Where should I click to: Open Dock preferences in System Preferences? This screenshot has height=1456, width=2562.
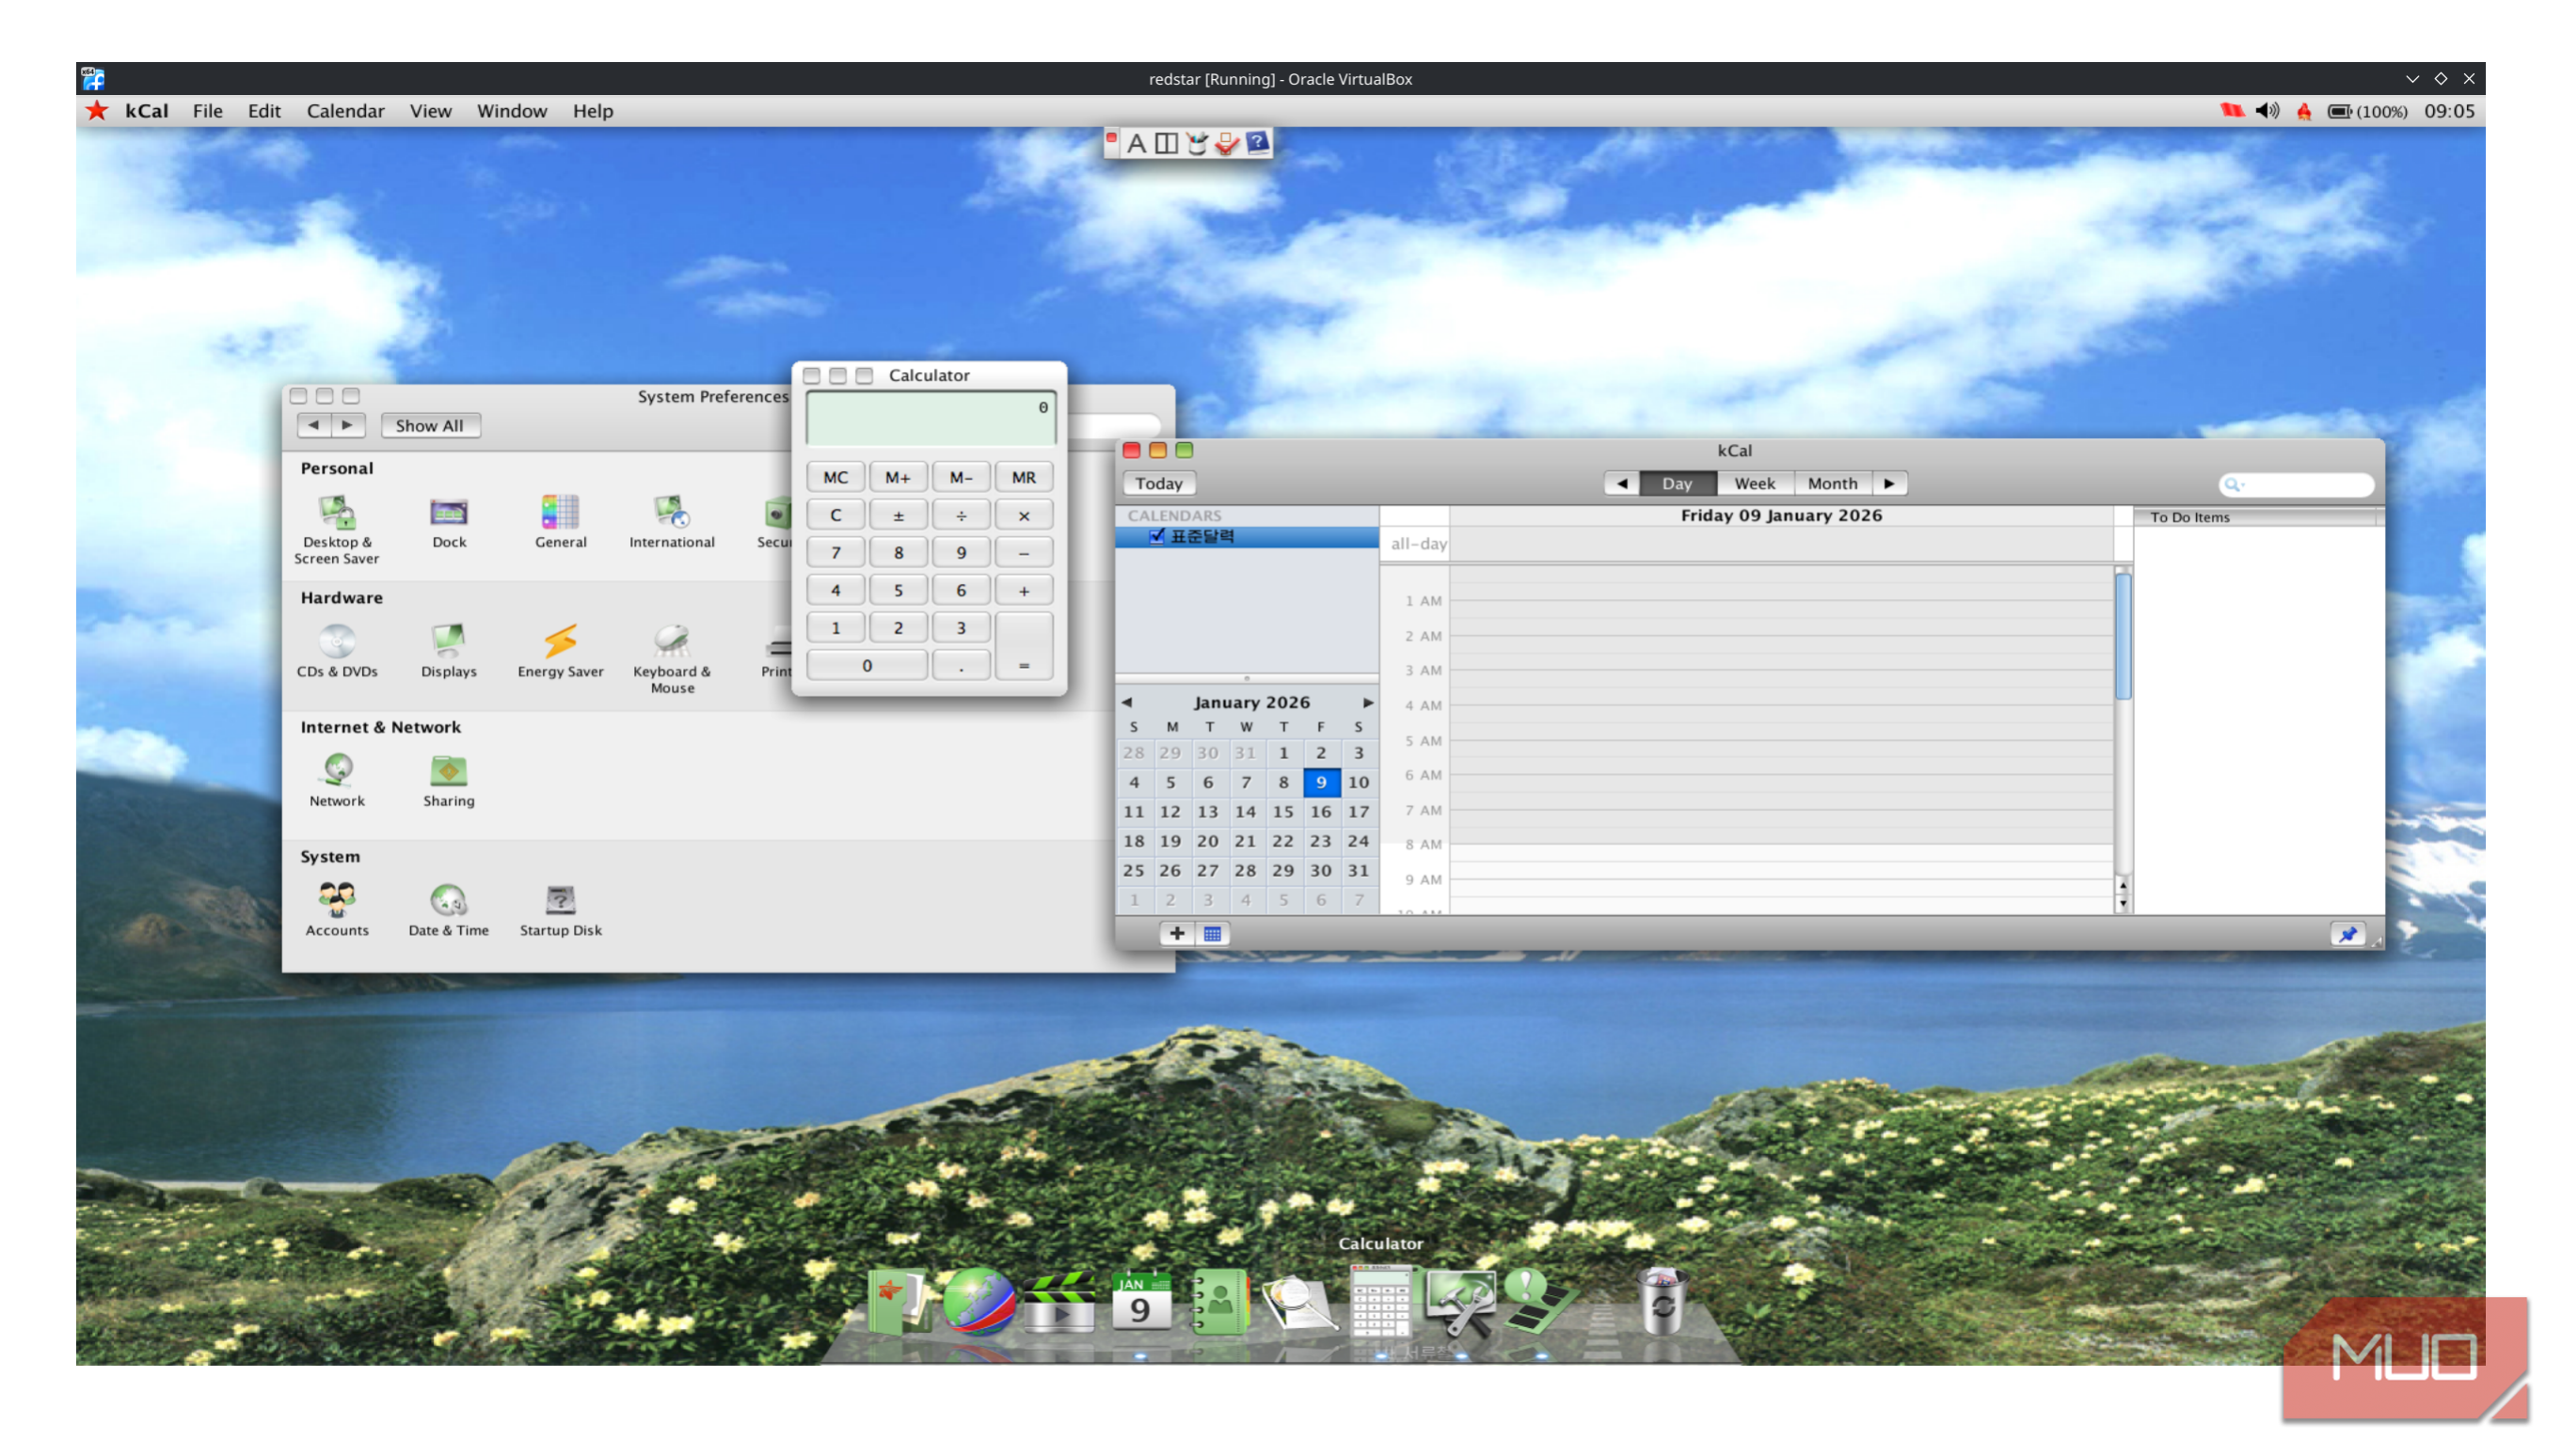click(x=448, y=521)
